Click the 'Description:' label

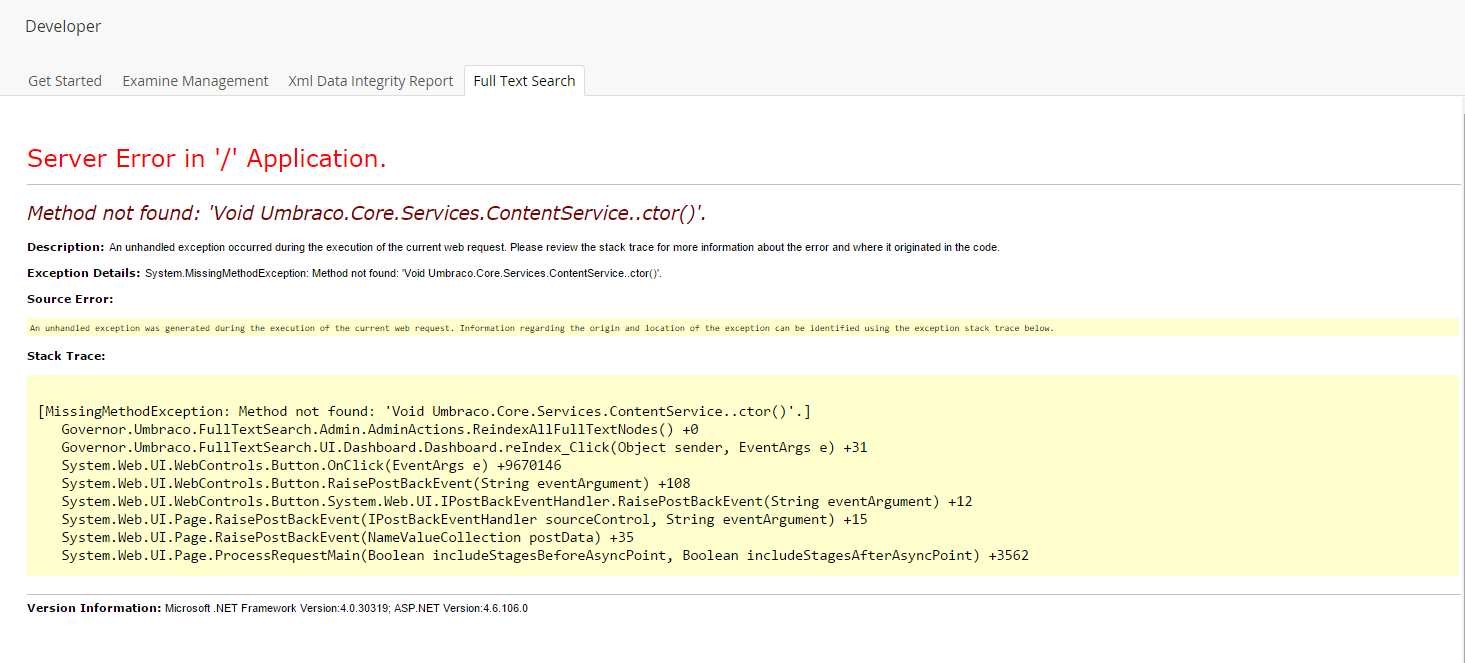click(66, 247)
